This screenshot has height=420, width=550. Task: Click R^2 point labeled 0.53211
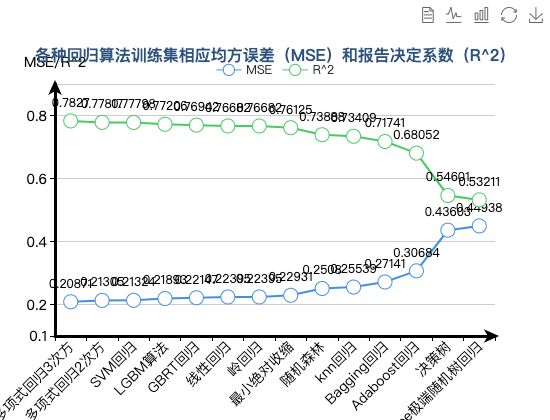[479, 200]
